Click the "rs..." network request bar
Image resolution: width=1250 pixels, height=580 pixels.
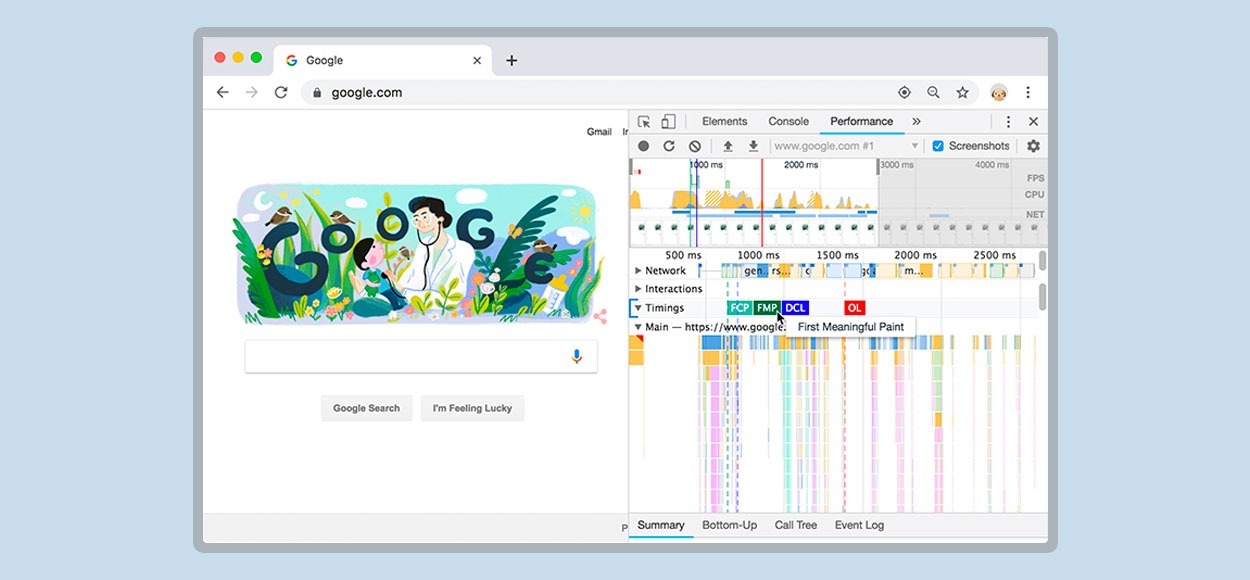tap(780, 271)
